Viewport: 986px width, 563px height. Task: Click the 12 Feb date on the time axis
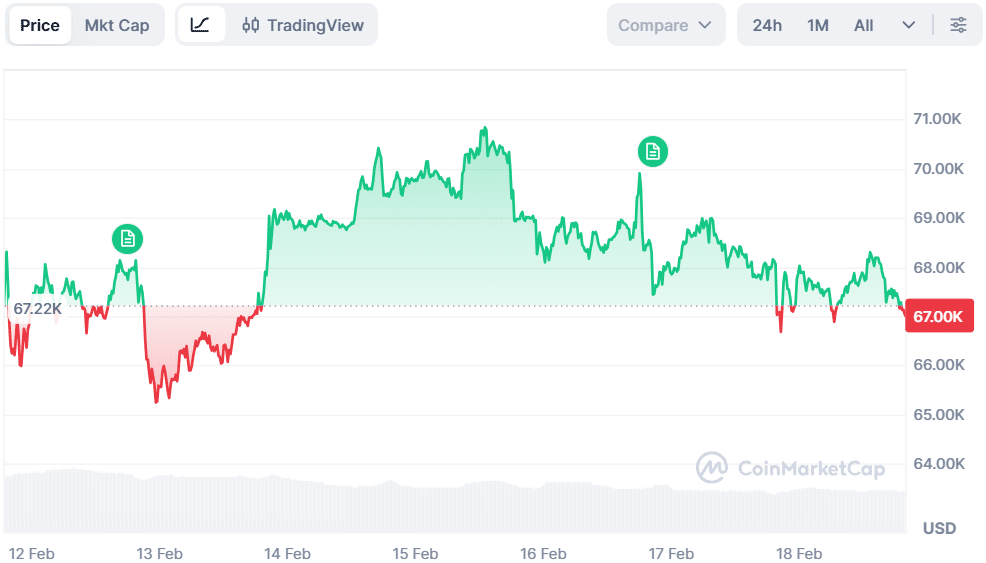pos(31,553)
